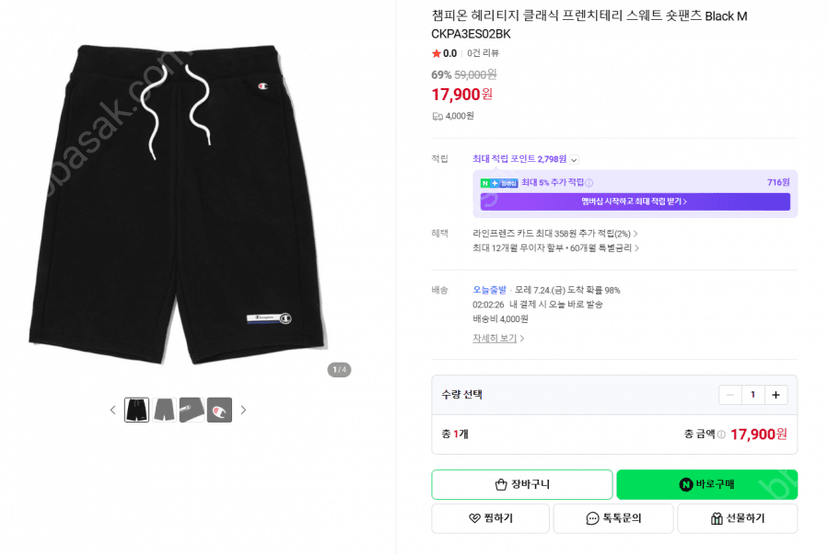Send as gift via 선물하기

click(737, 519)
